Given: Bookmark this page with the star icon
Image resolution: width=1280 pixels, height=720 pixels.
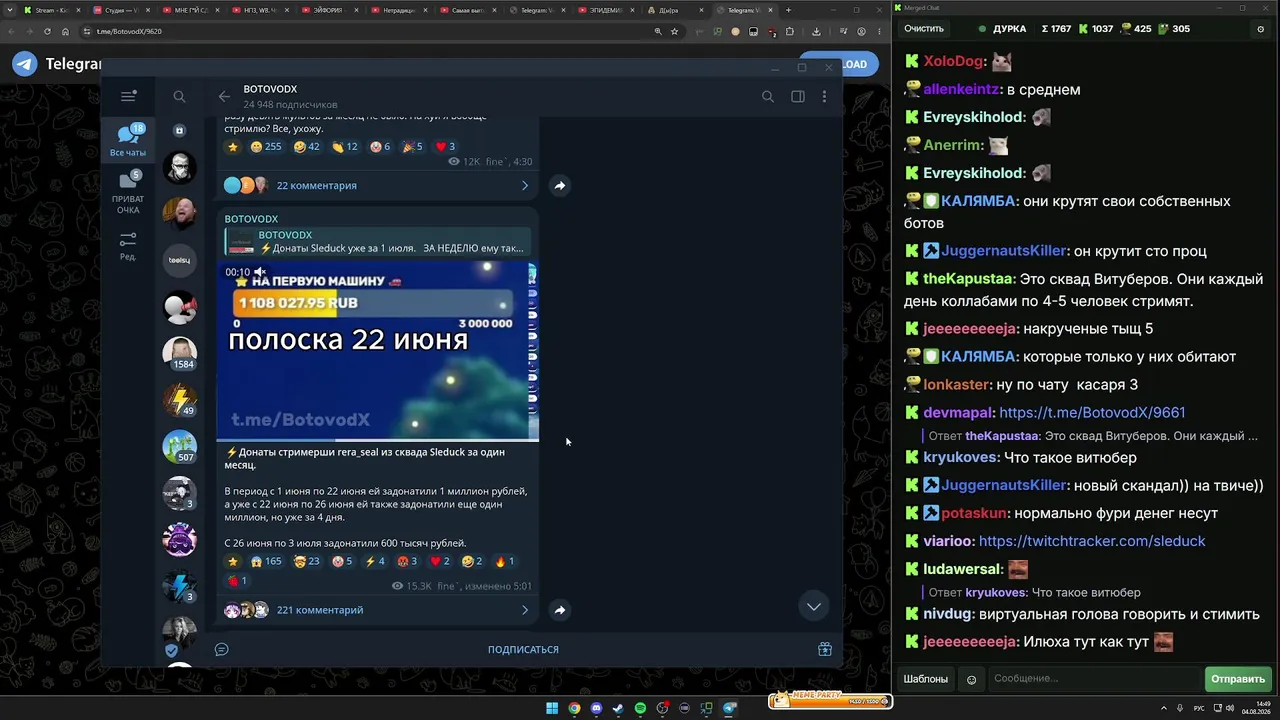Looking at the screenshot, I should [675, 31].
